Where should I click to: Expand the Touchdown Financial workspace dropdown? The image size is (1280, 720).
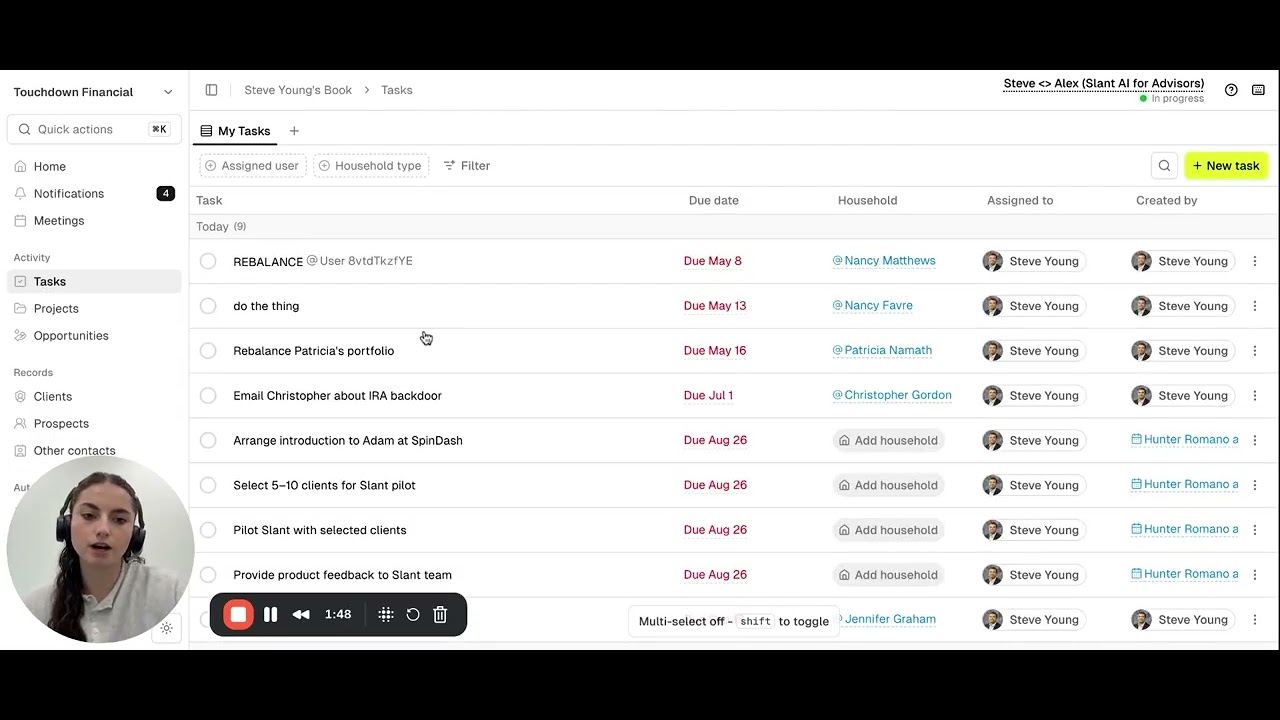(92, 92)
